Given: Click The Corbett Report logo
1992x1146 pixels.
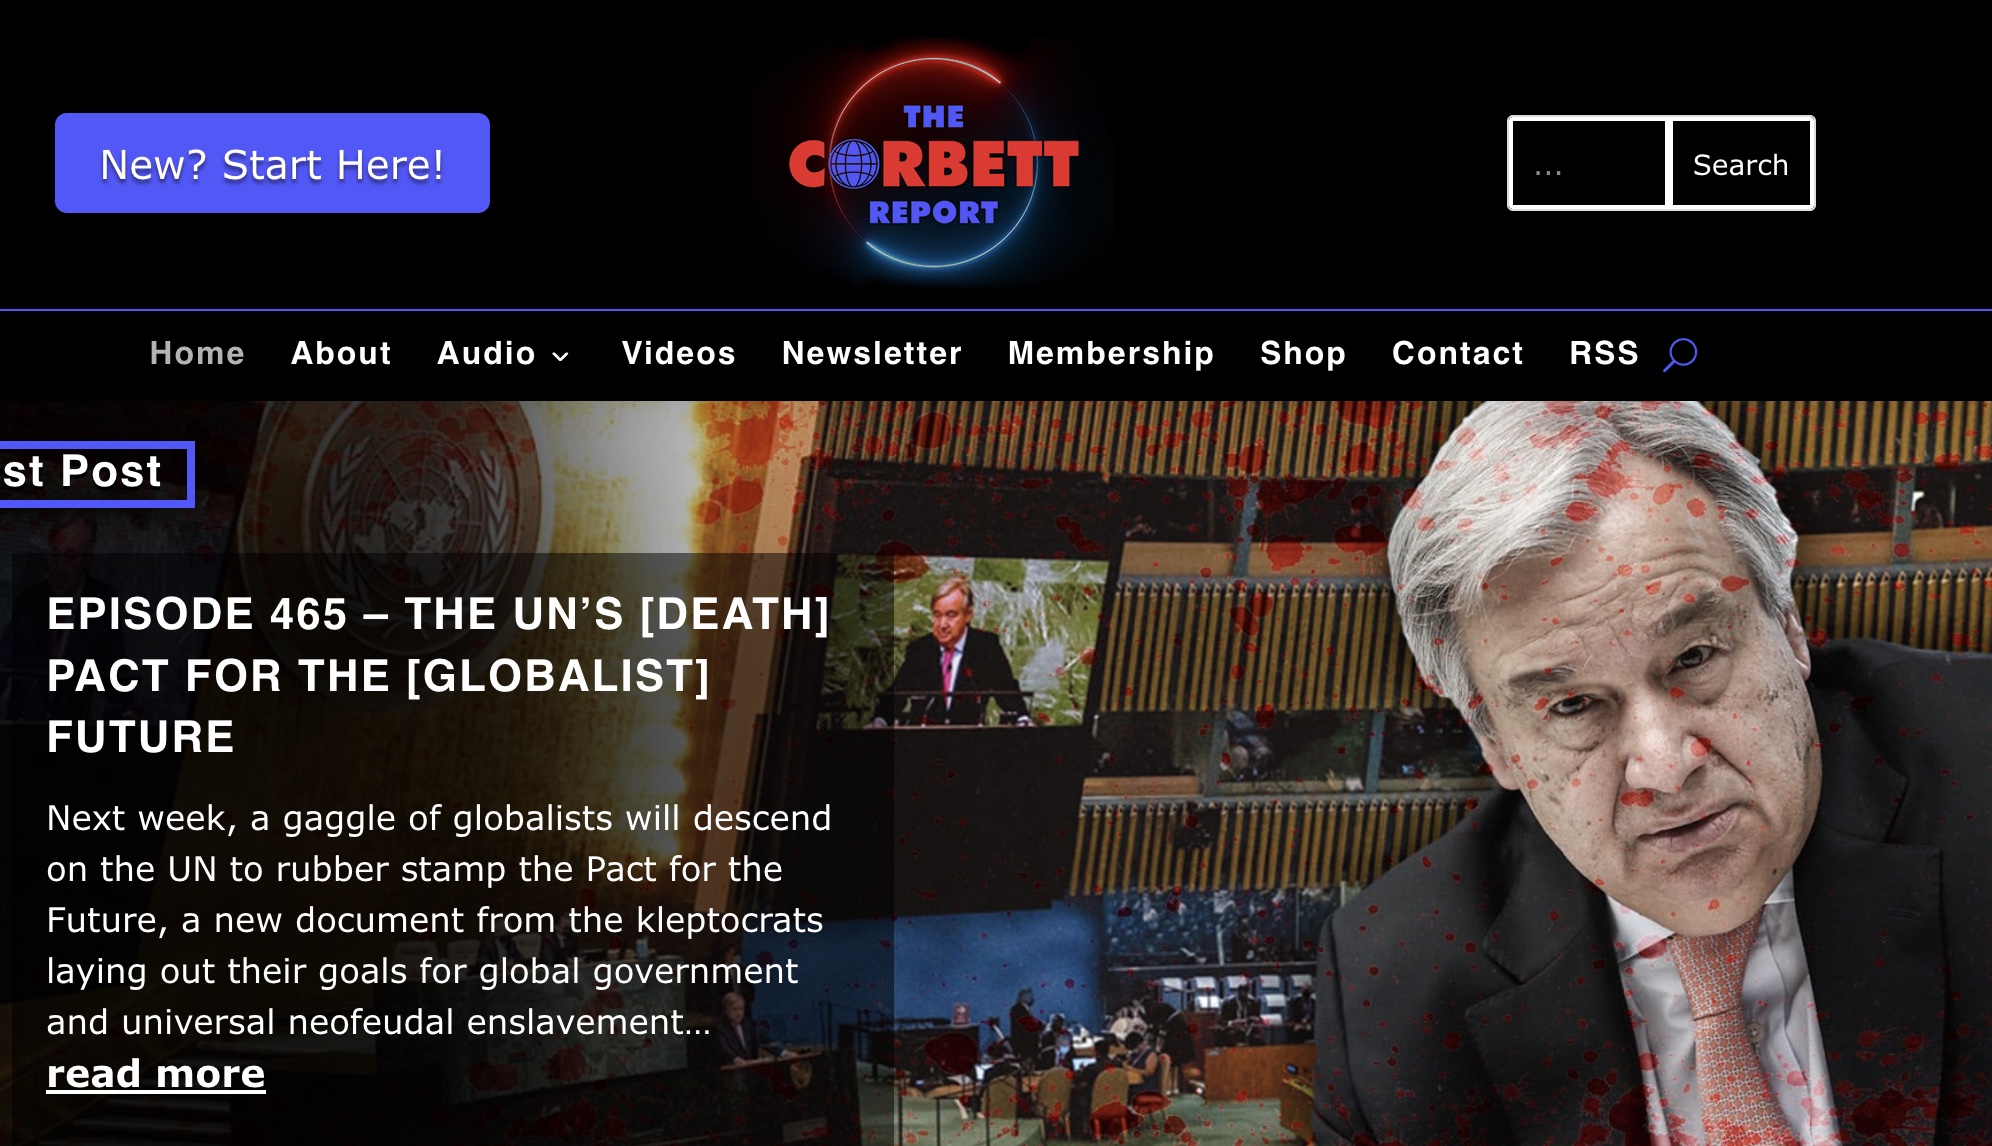Looking at the screenshot, I should (933, 163).
